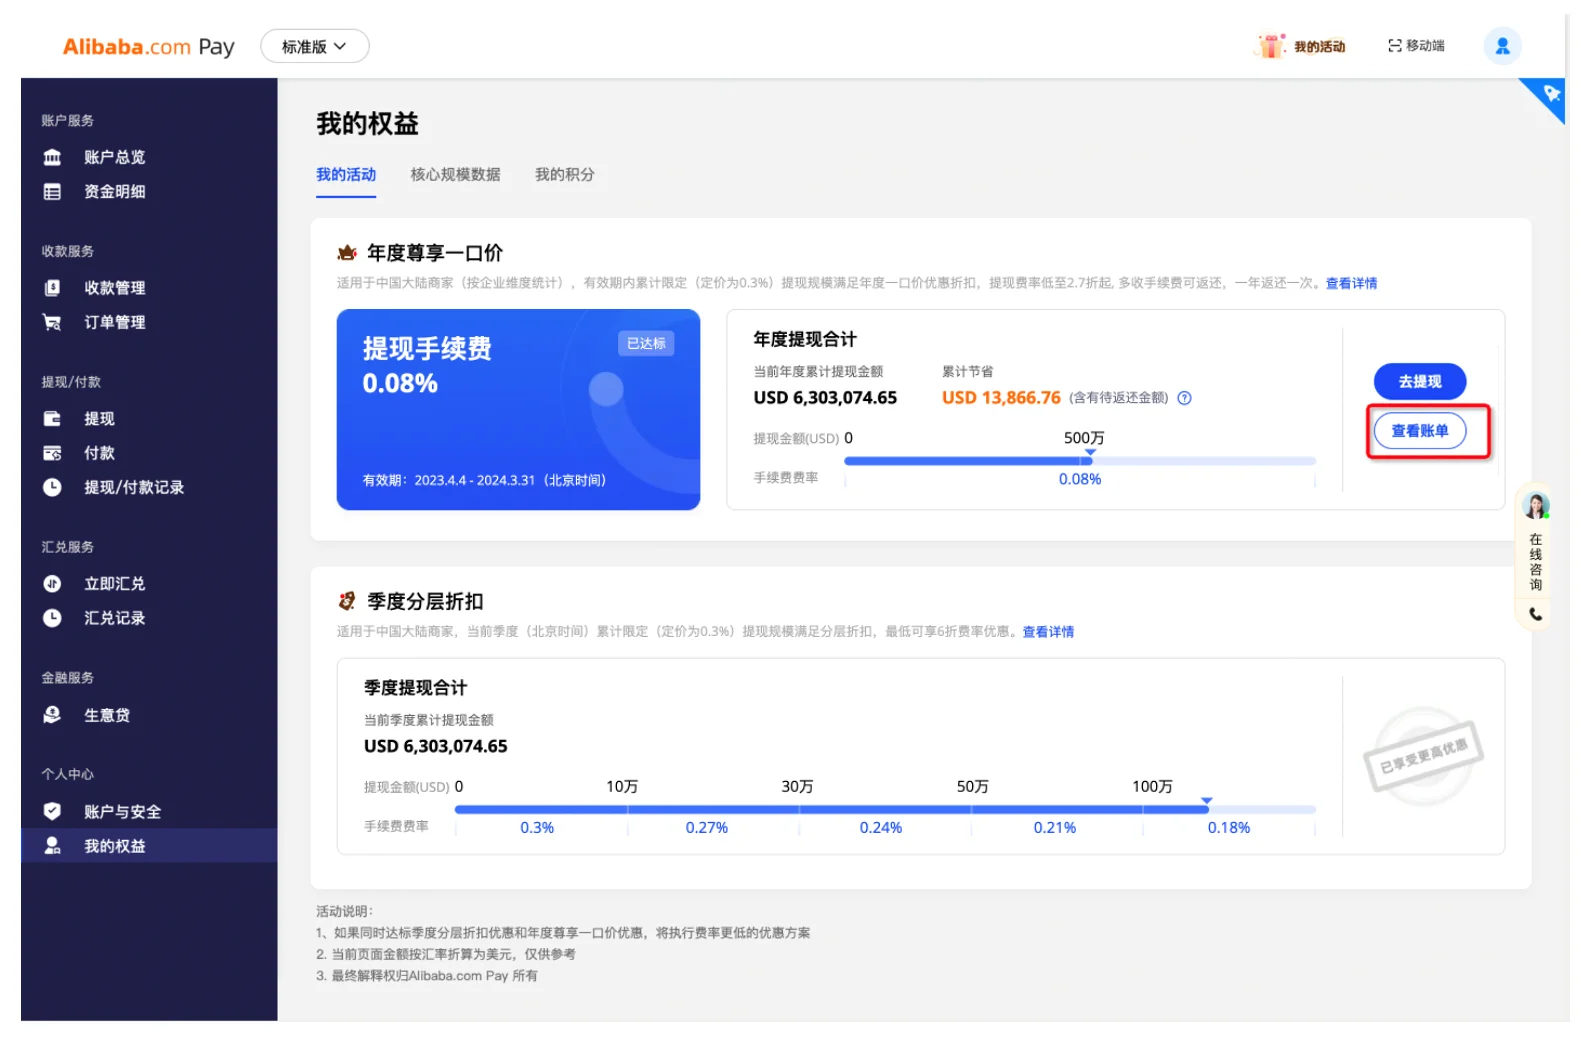Click the 移动端 mobile scan icon
Image resolution: width=1590 pixels, height=1048 pixels.
[x=1394, y=46]
